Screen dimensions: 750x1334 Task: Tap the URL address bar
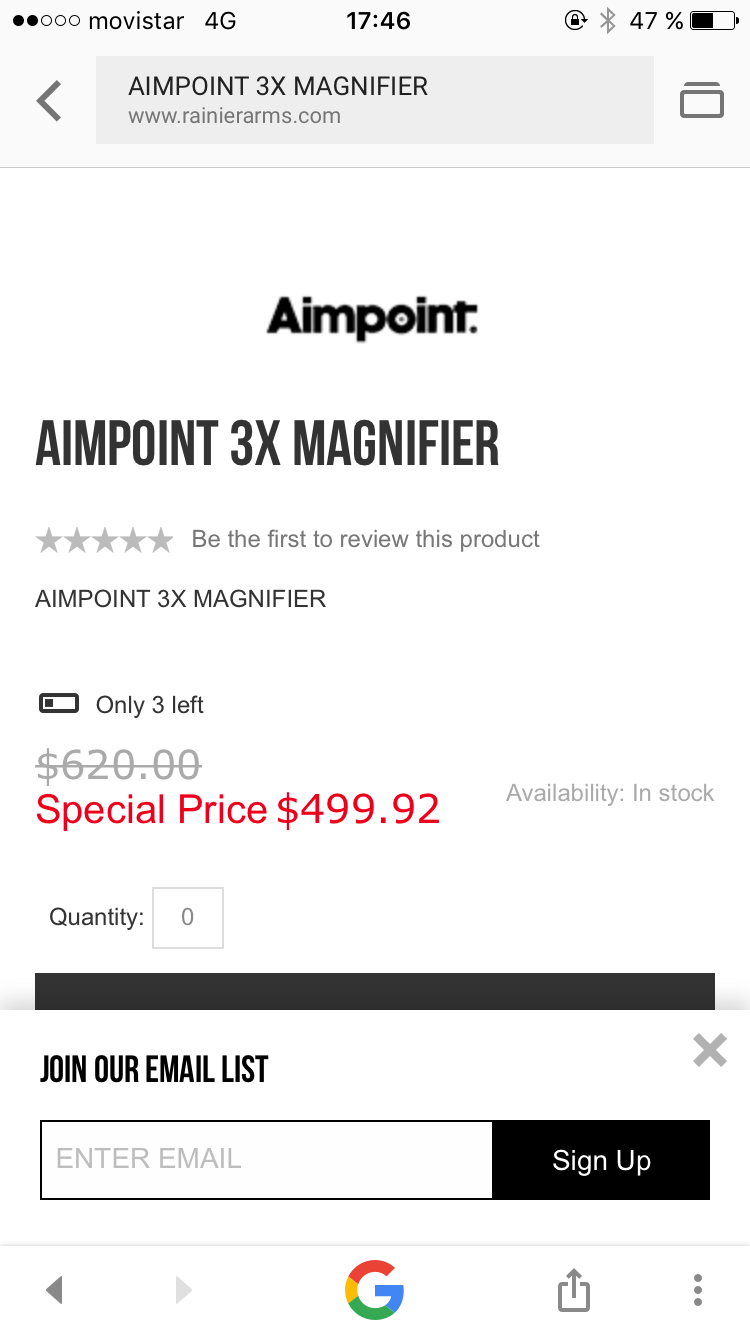[x=374, y=100]
